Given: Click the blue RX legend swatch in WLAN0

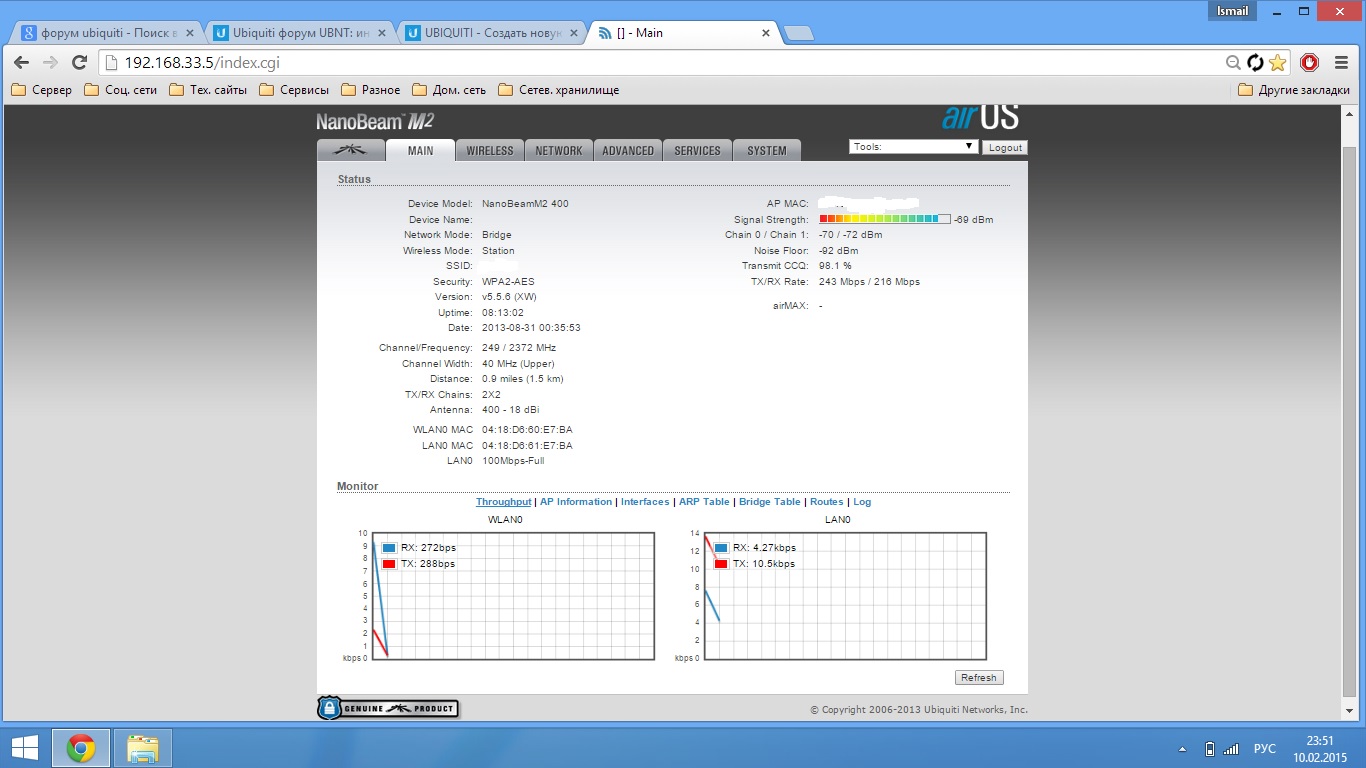Looking at the screenshot, I should (x=389, y=547).
